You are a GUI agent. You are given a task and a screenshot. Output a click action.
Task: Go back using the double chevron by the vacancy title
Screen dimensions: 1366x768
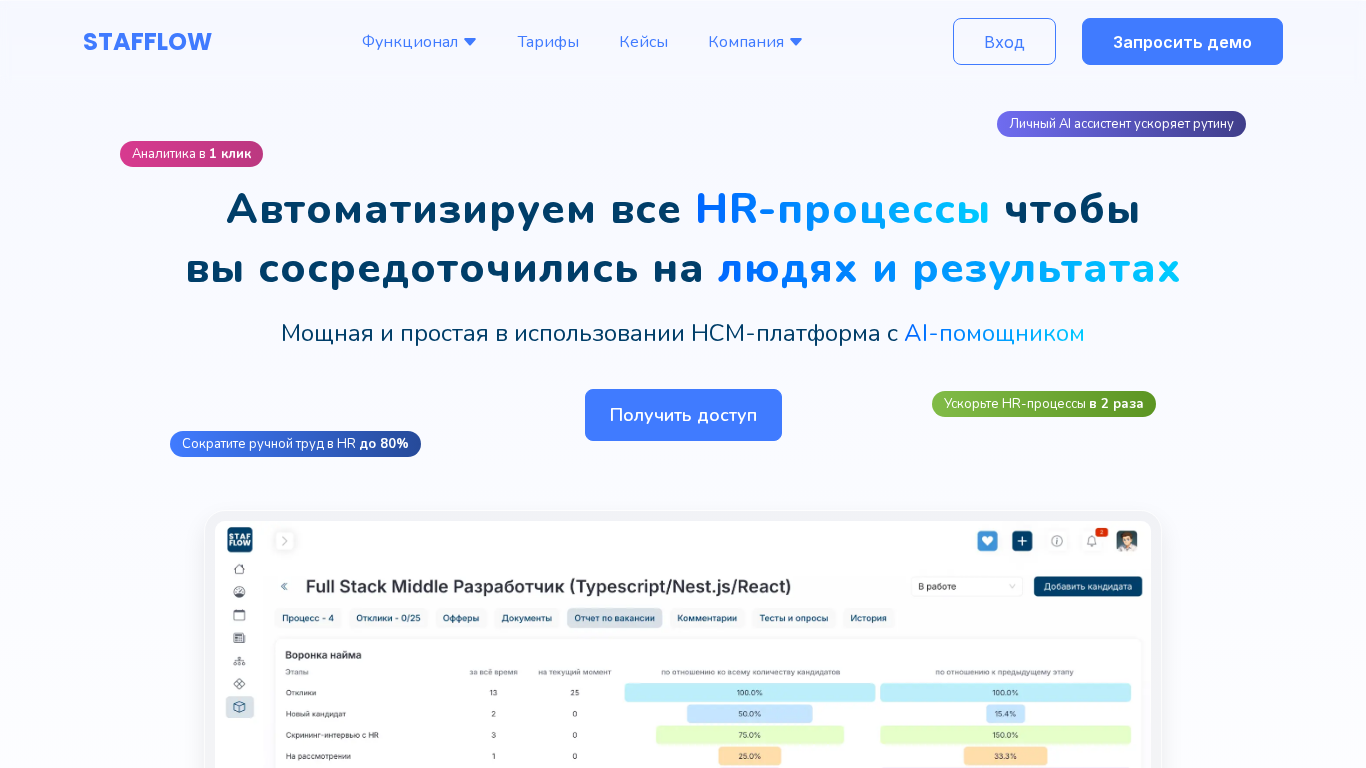click(284, 587)
